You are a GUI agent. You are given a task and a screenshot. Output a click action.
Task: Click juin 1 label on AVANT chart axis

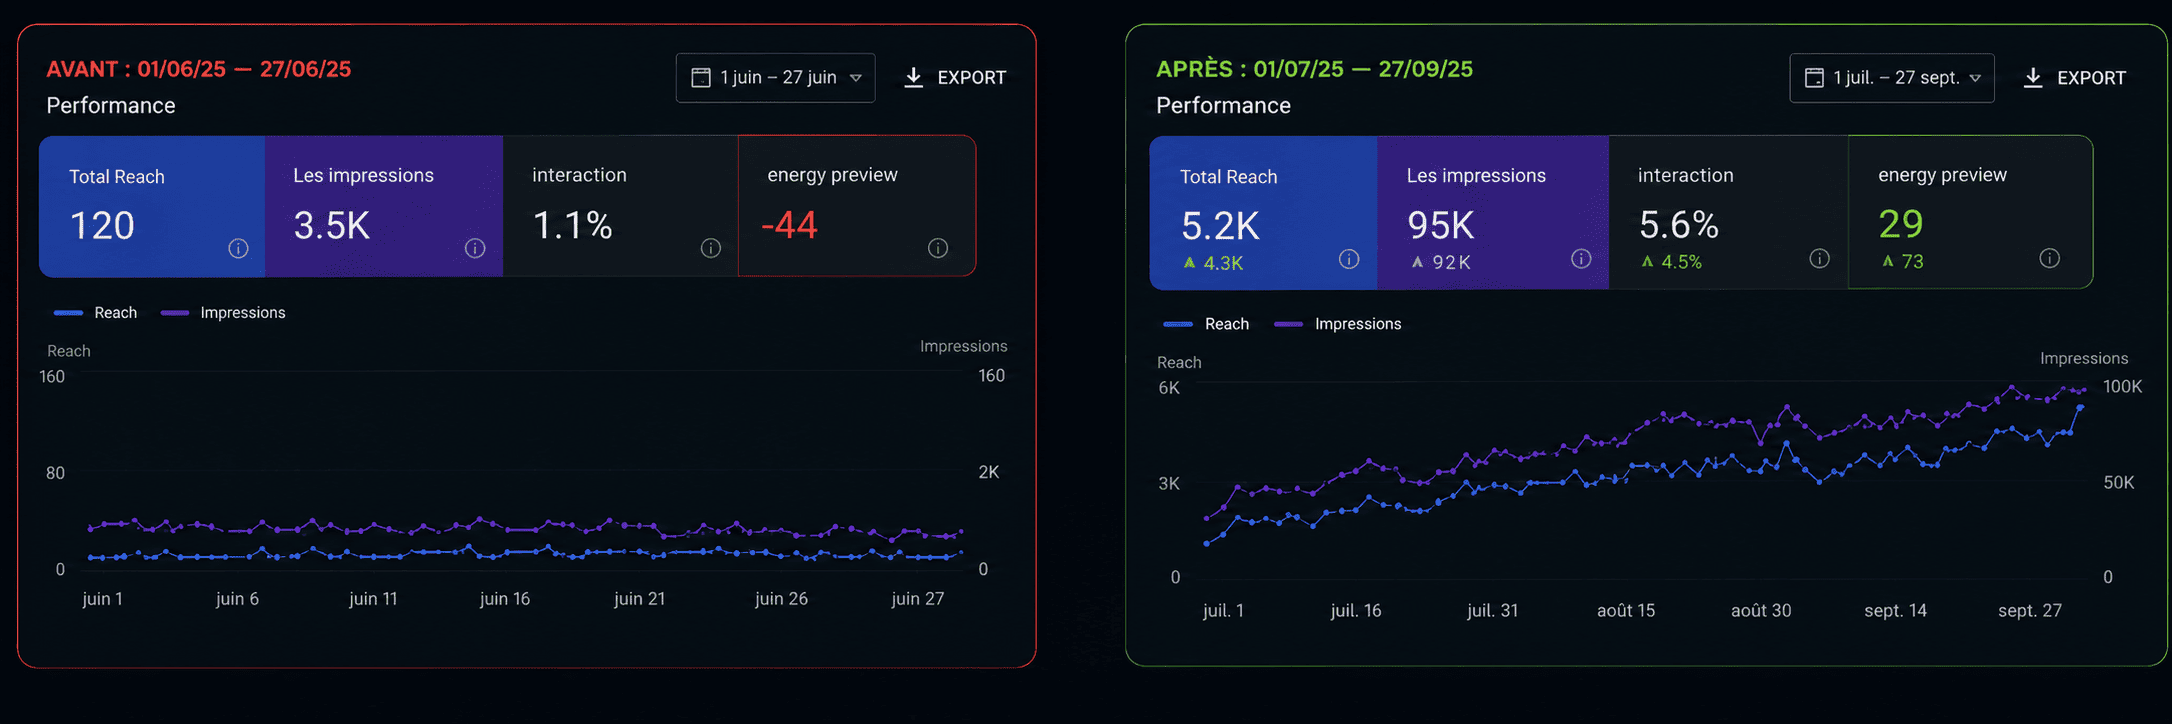[x=102, y=599]
